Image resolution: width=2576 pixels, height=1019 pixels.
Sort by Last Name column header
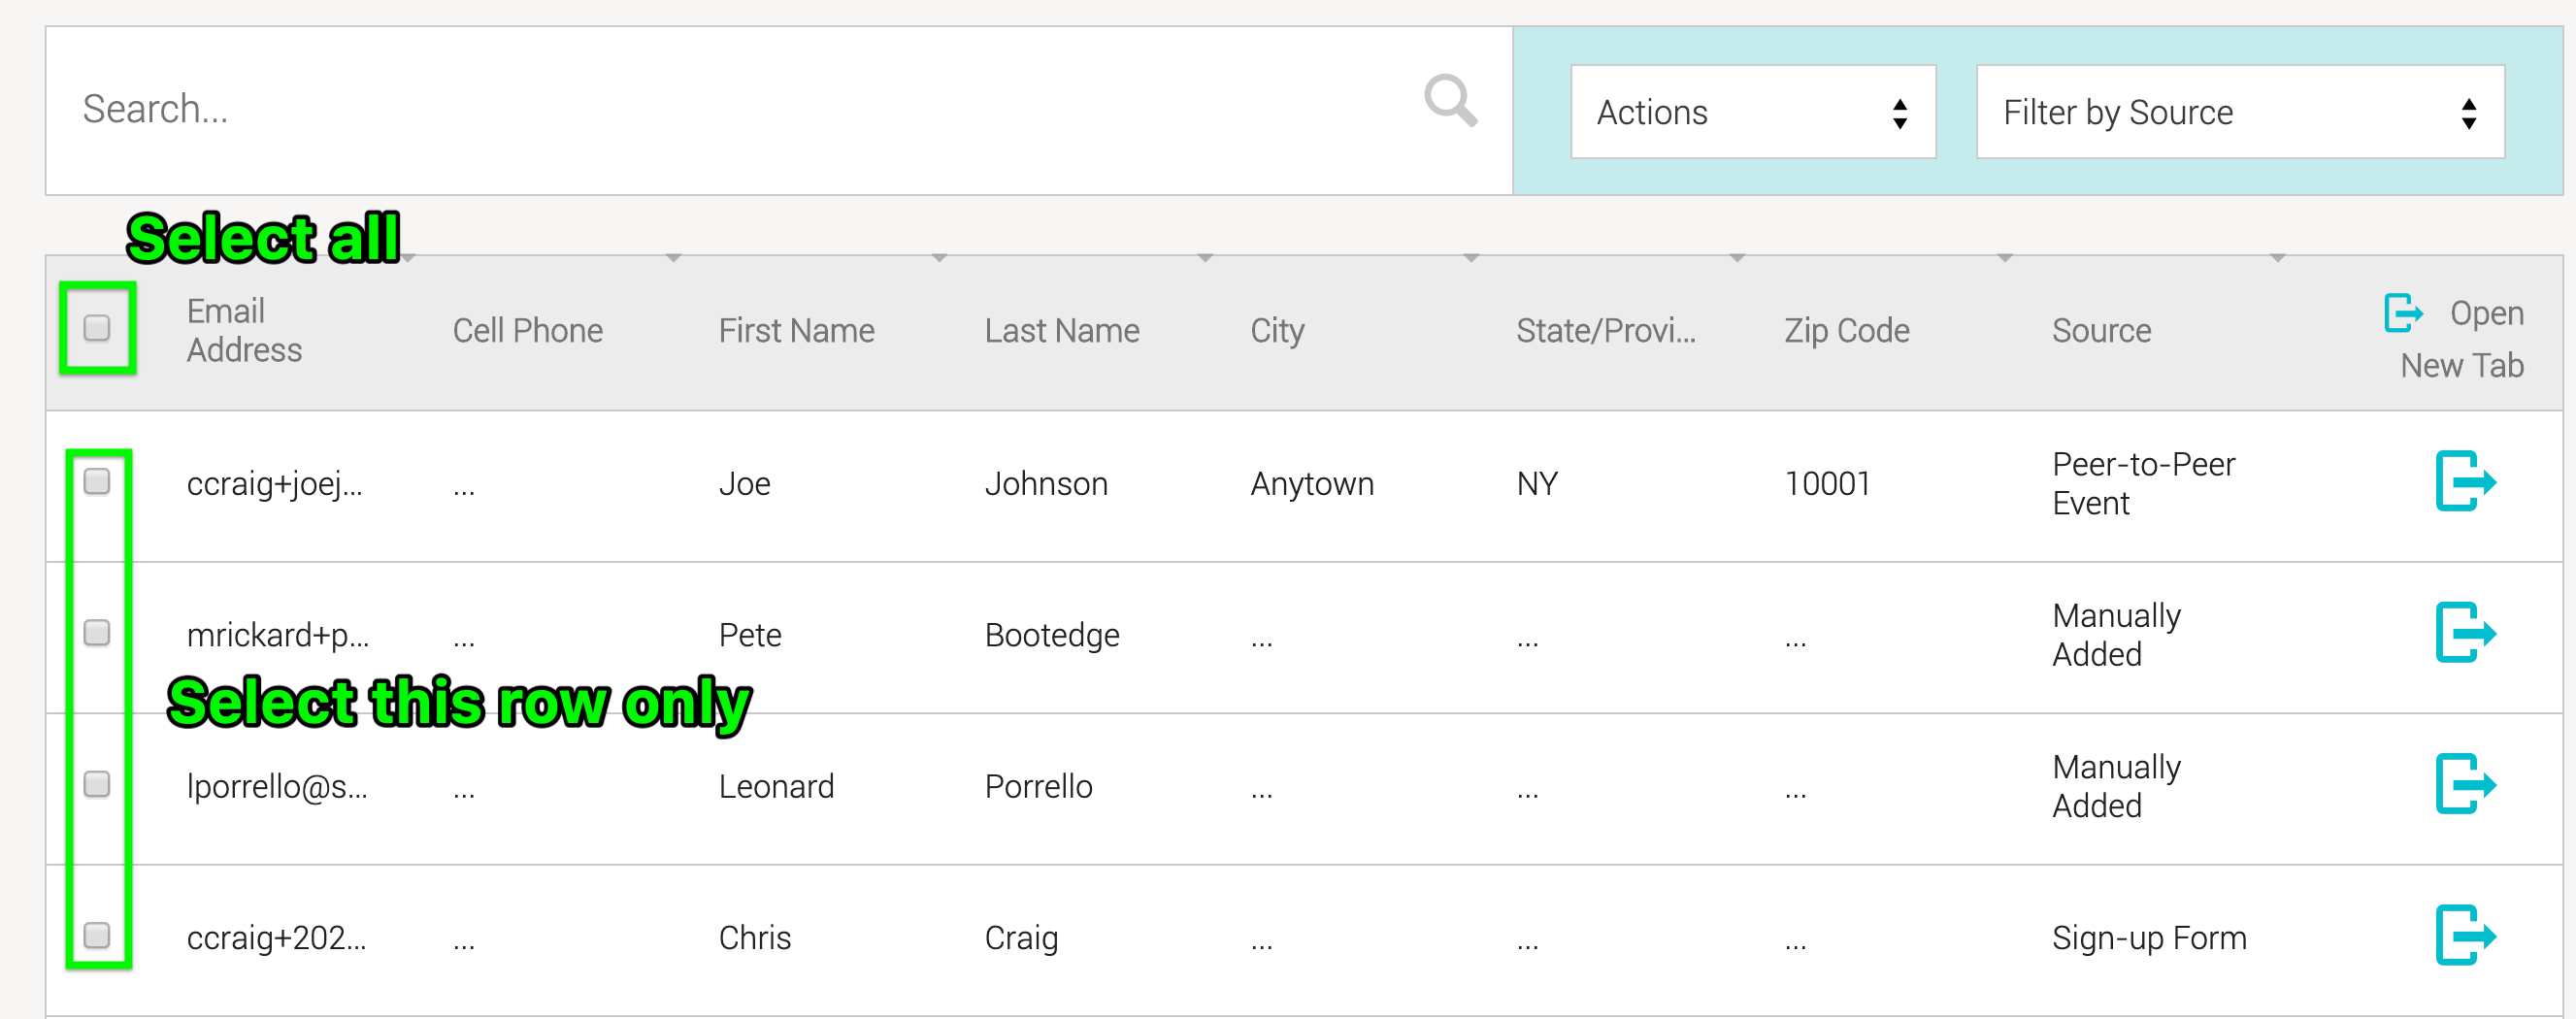coord(1061,331)
